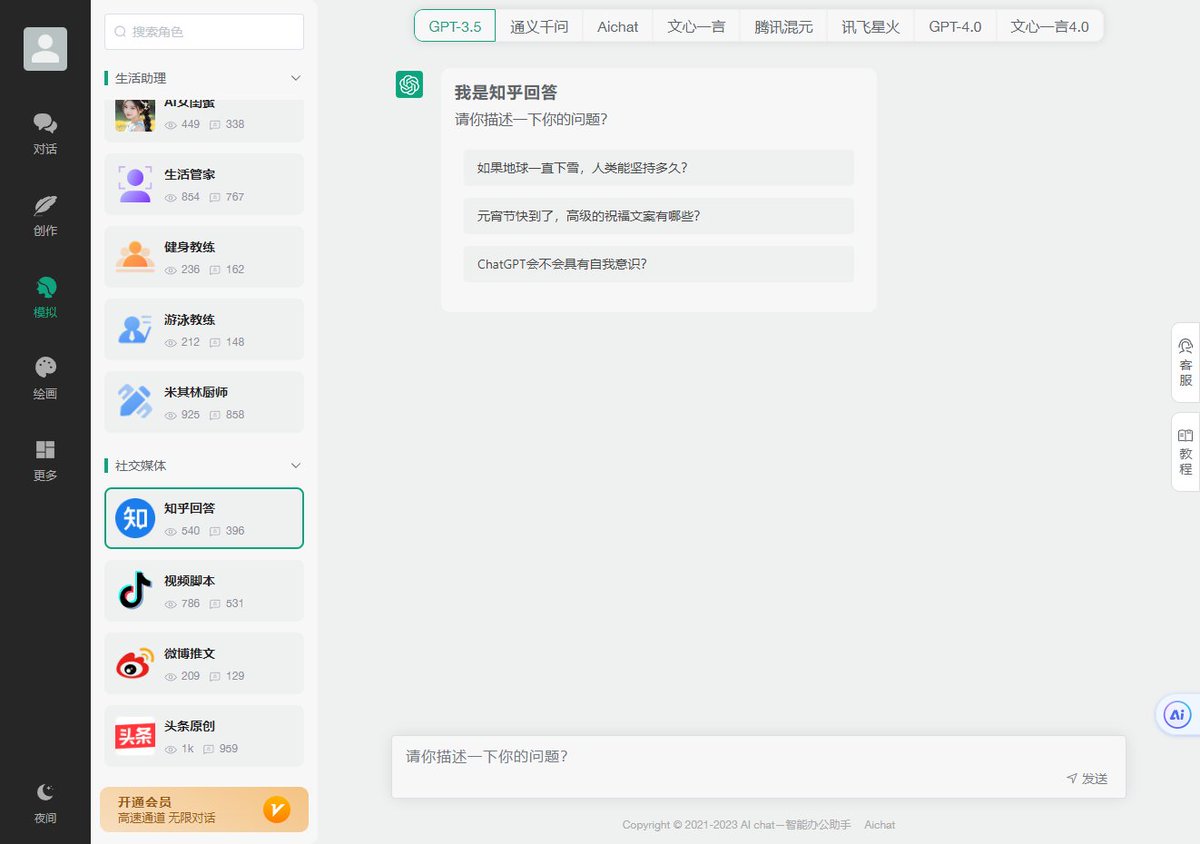Focus the 搜索角色 search field

tap(204, 32)
